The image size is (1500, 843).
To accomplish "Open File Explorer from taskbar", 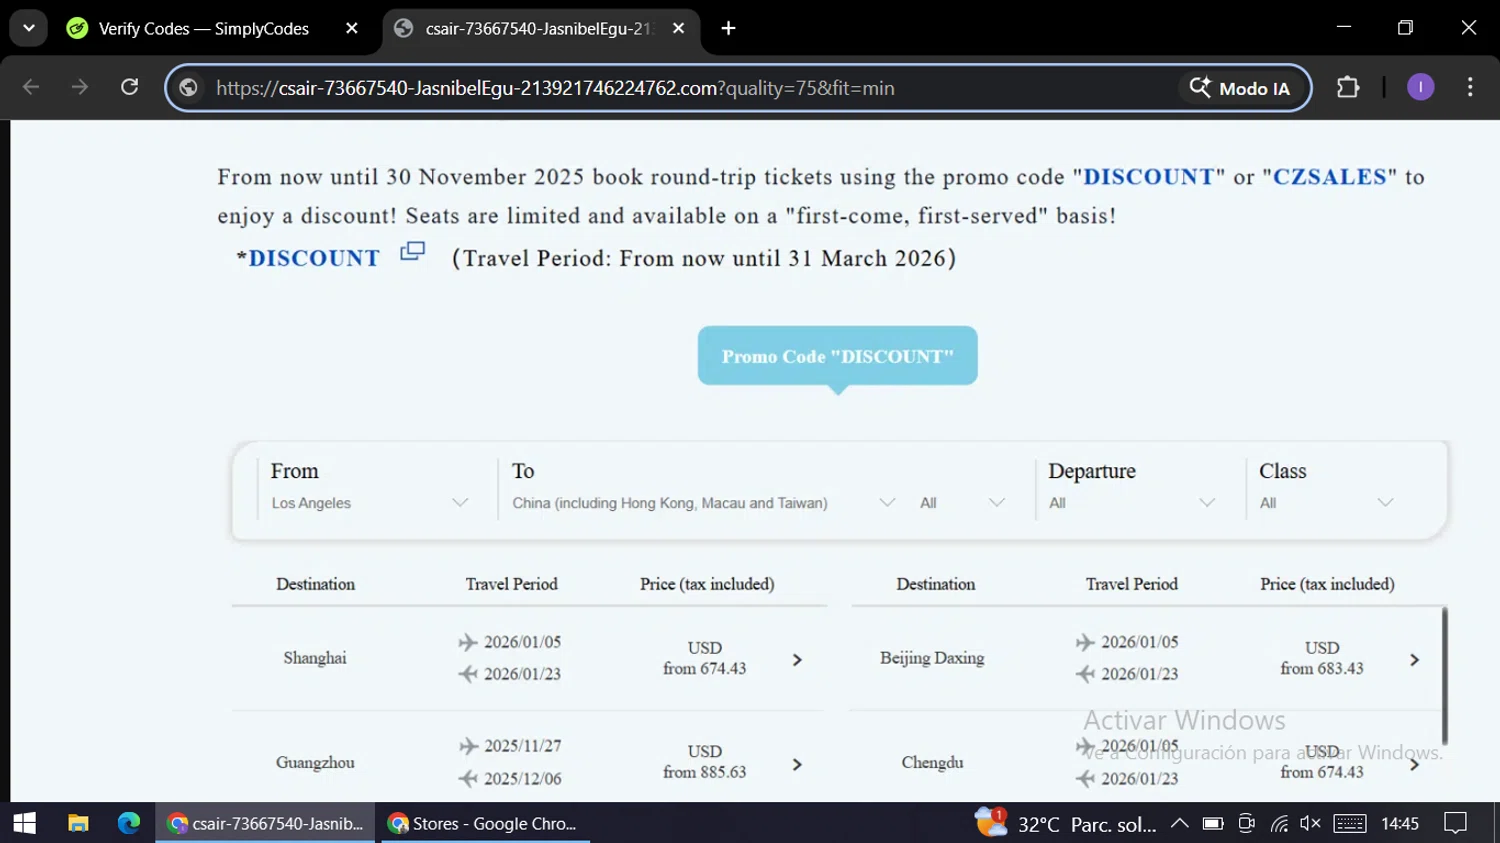I will point(78,823).
